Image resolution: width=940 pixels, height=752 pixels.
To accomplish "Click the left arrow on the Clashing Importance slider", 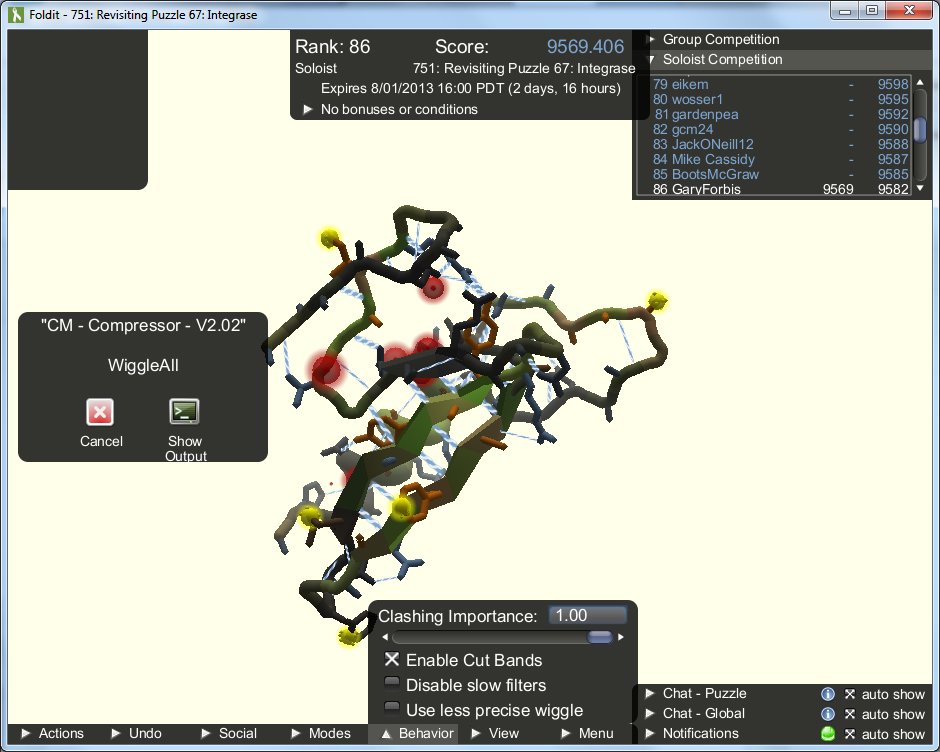I will pos(385,636).
